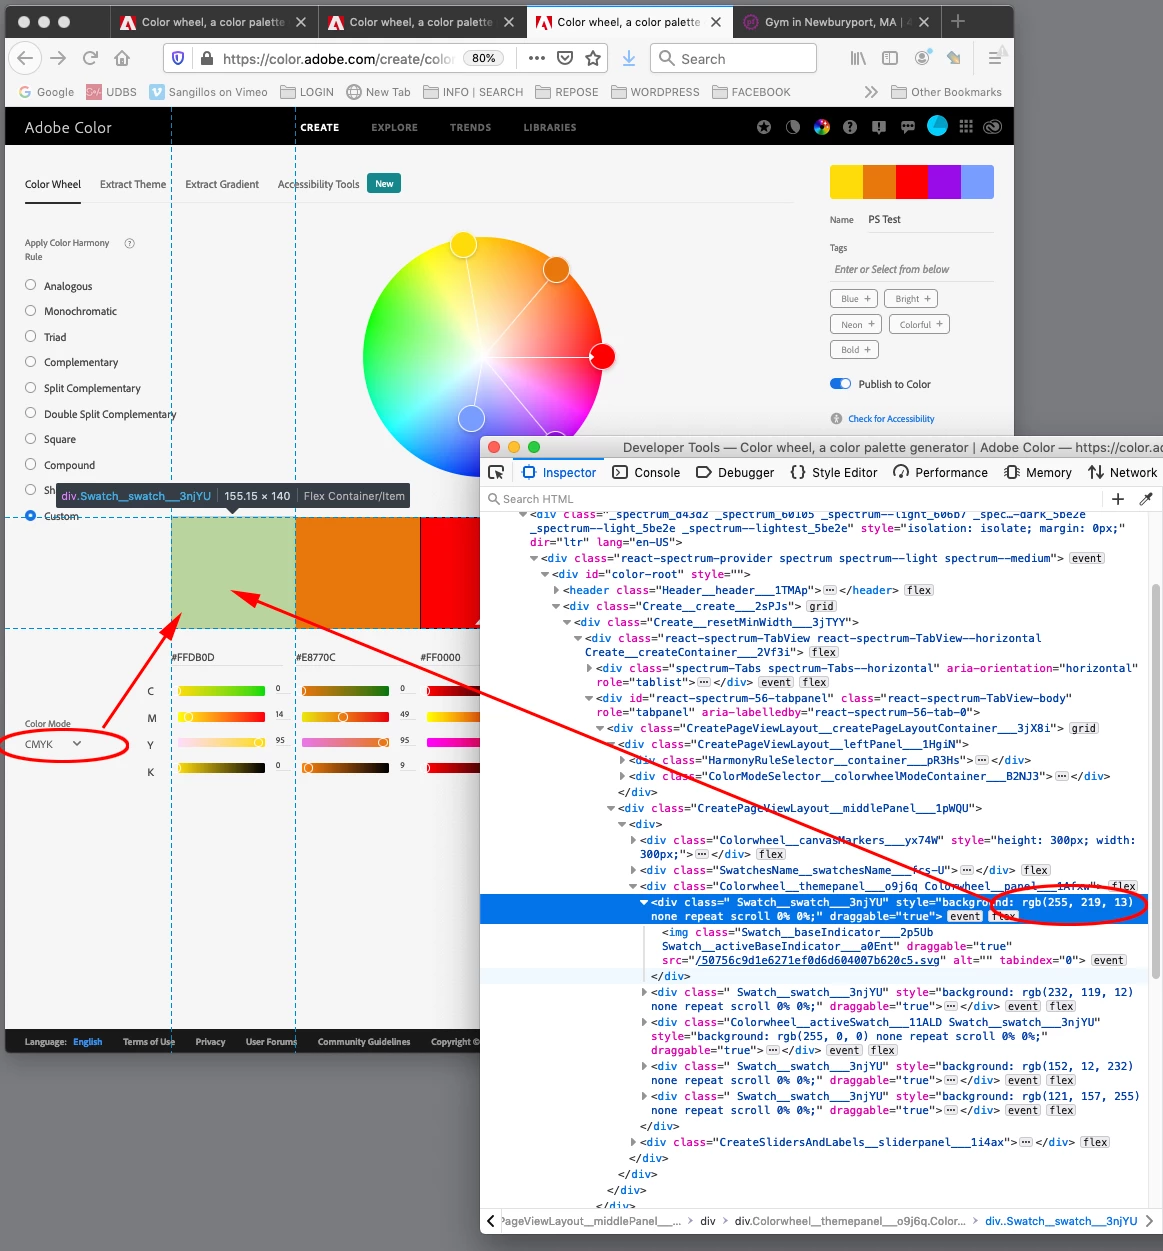Open the Firefox library icon
The width and height of the screenshot is (1163, 1251).
click(x=858, y=58)
